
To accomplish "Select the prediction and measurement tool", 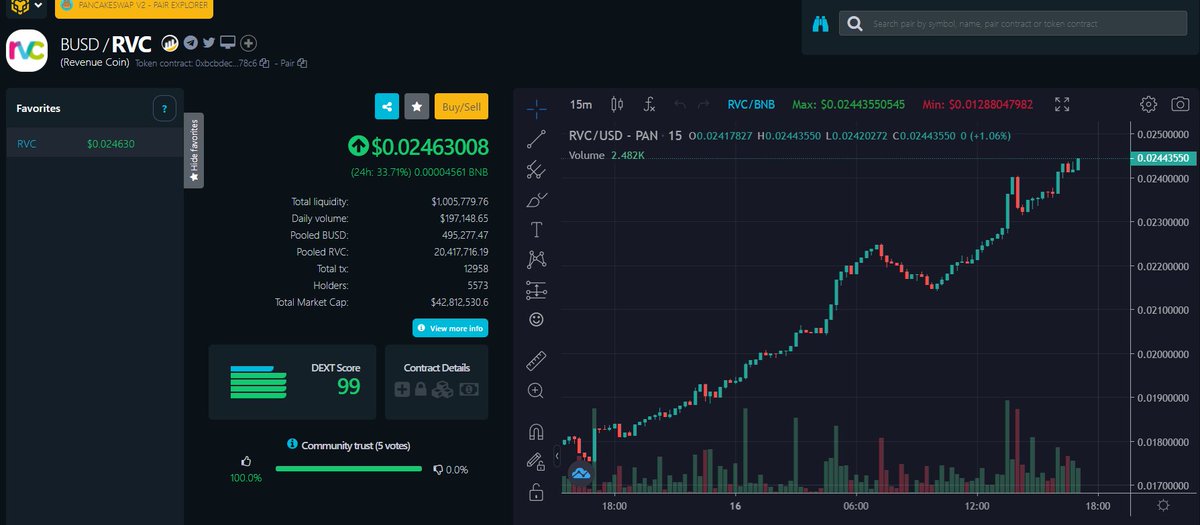I will [x=536, y=290].
